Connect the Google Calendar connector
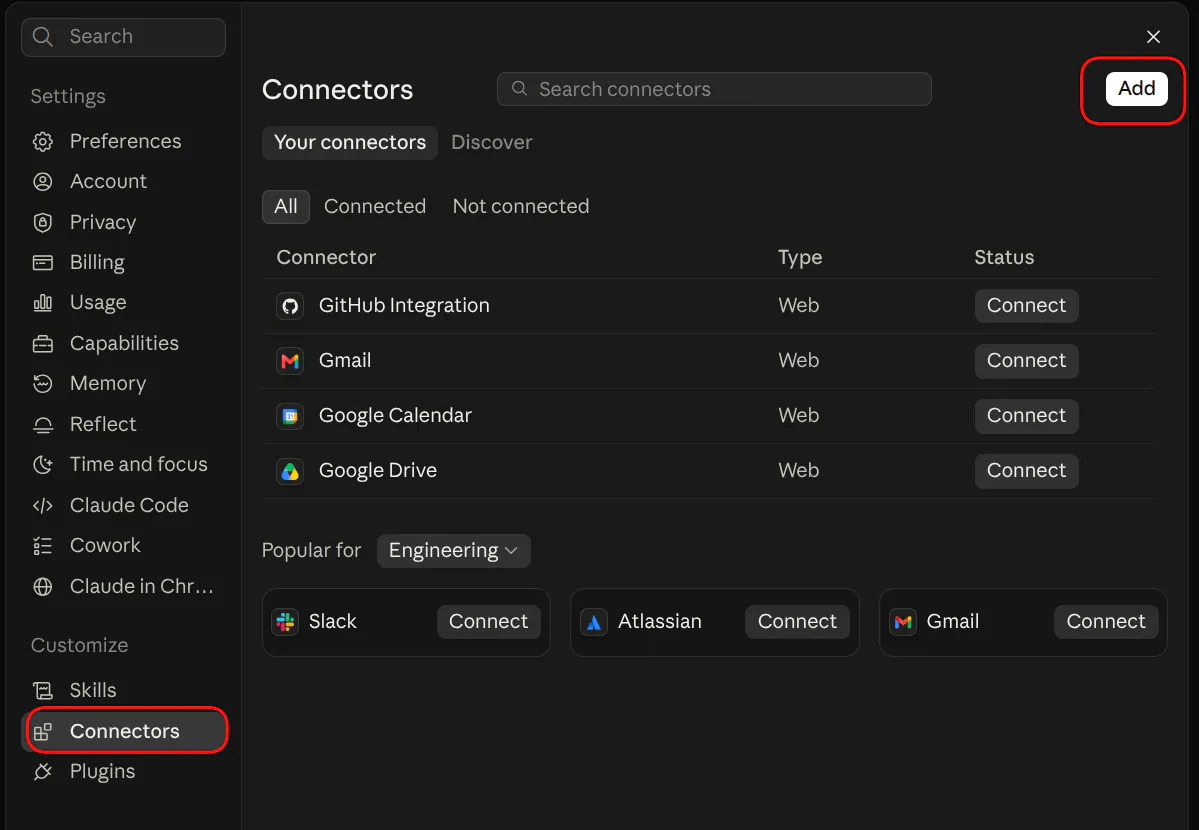The height and width of the screenshot is (830, 1199). pos(1026,416)
